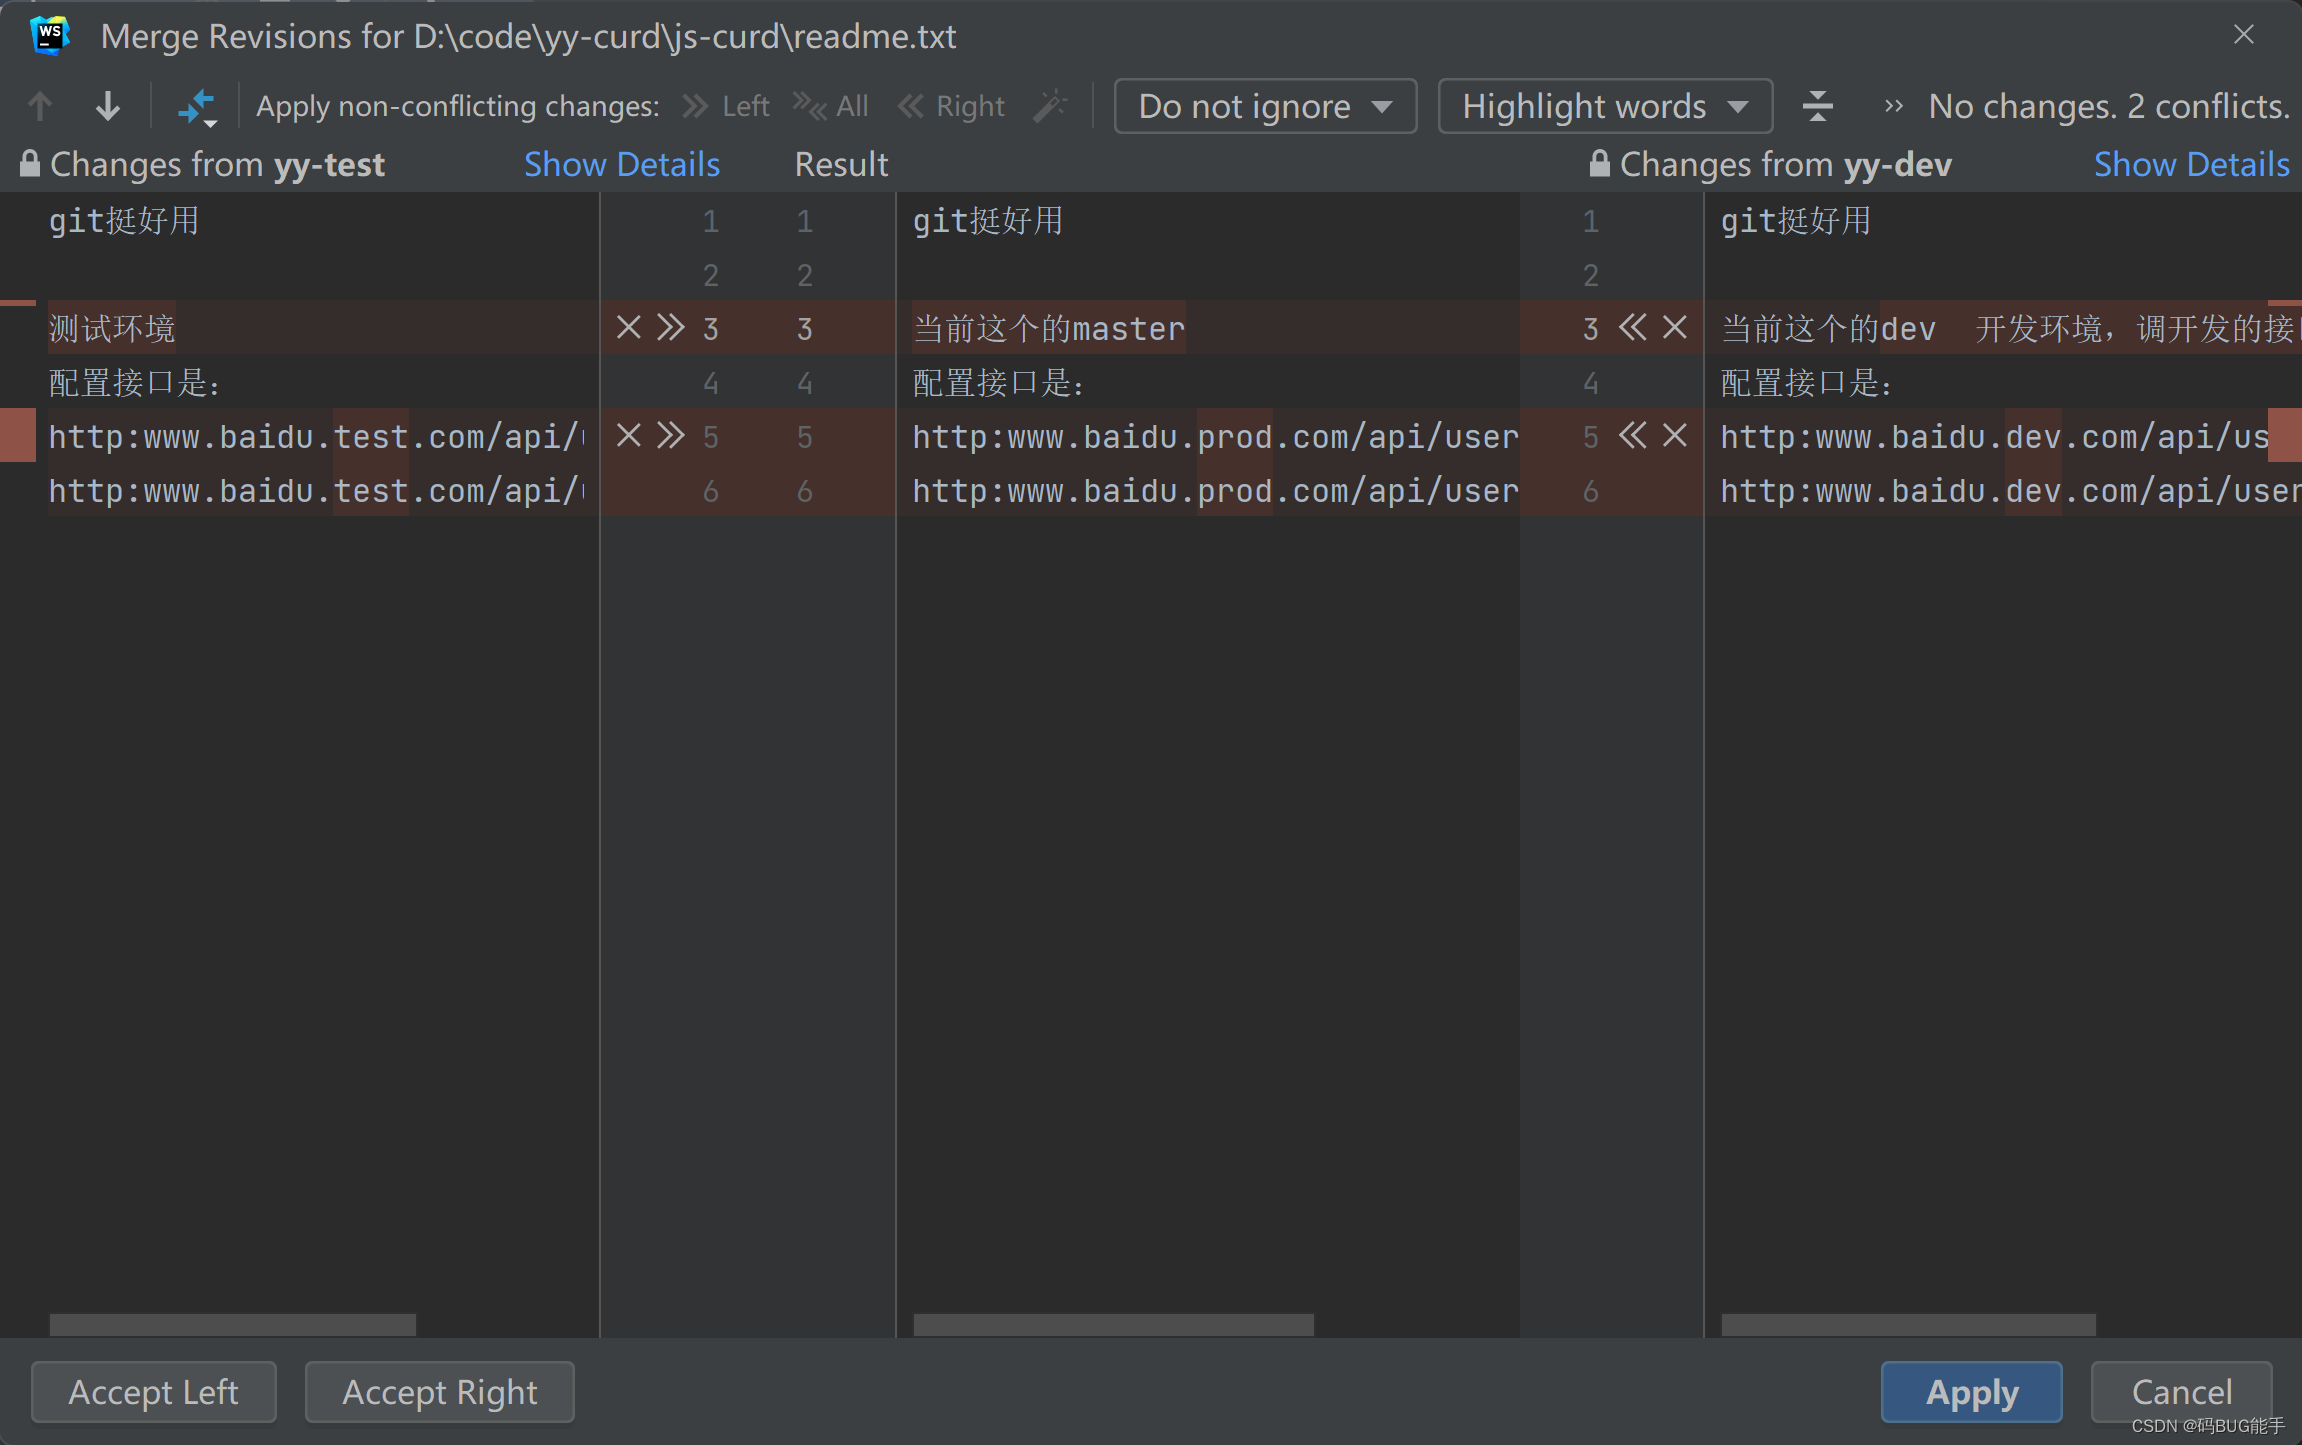Screen dimensions: 2302x1445
Task: Accept dev URL on line 5 with << arrow
Action: point(1633,435)
